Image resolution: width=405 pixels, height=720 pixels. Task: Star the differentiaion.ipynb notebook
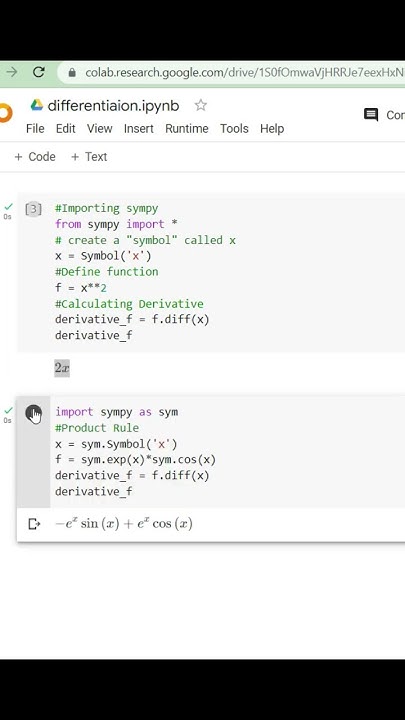coord(200,105)
